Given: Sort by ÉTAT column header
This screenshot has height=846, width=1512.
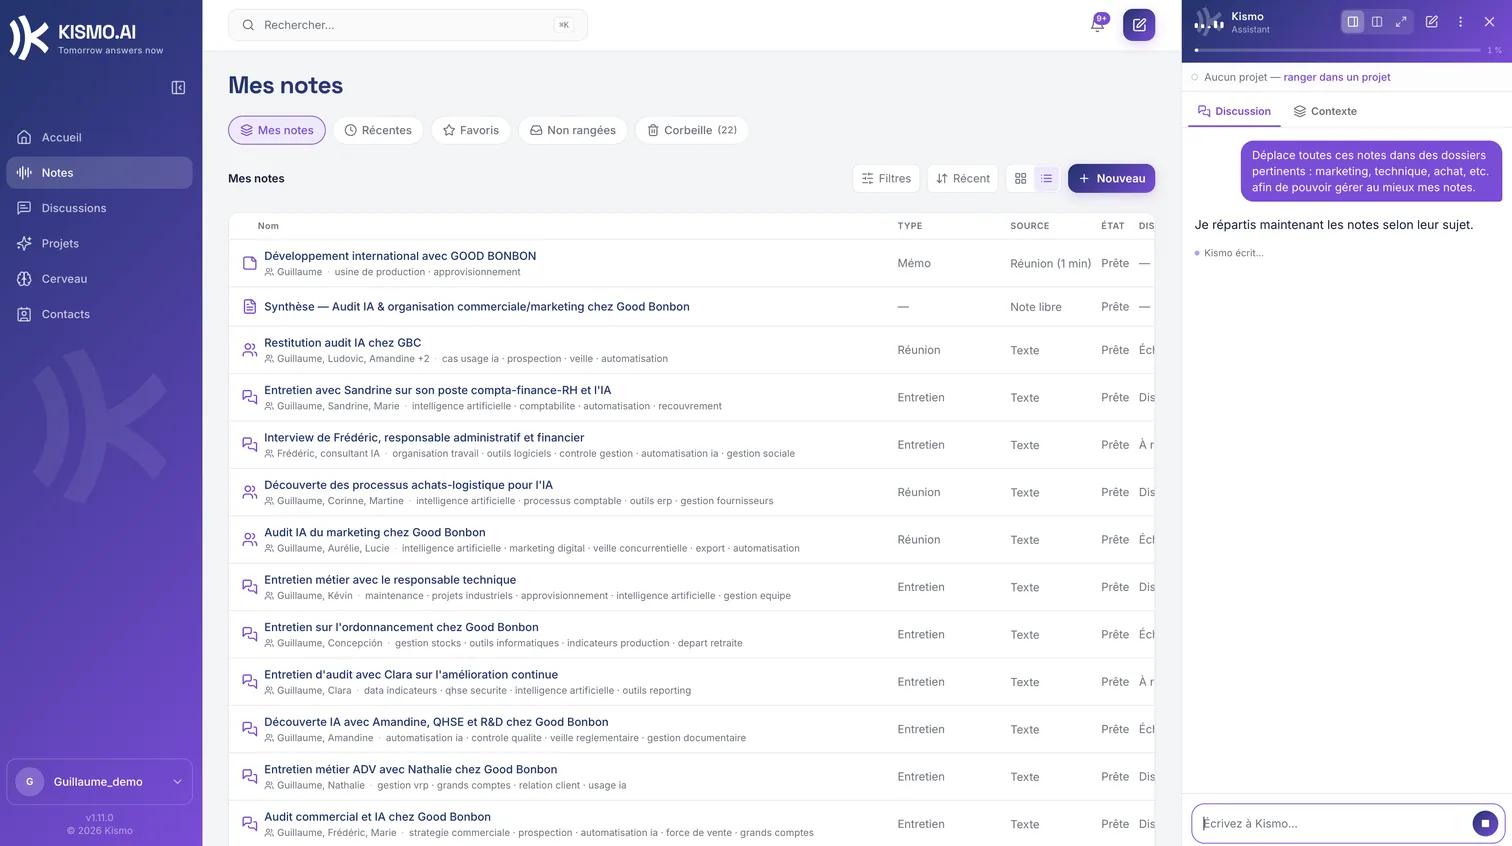Looking at the screenshot, I should pos(1113,226).
